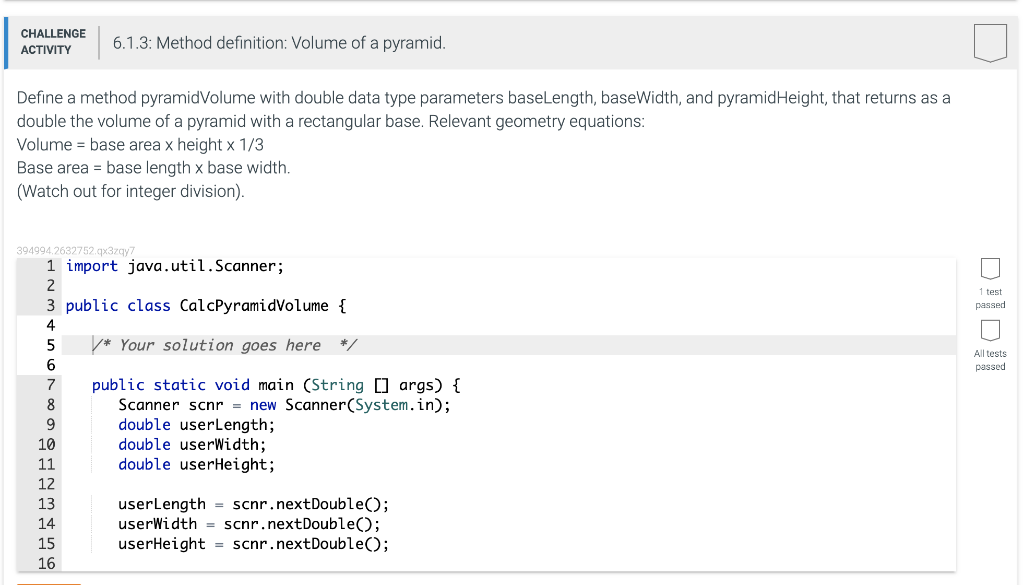Click the 'All tests passed' label text
The width and height of the screenshot is (1024, 585).
[990, 360]
